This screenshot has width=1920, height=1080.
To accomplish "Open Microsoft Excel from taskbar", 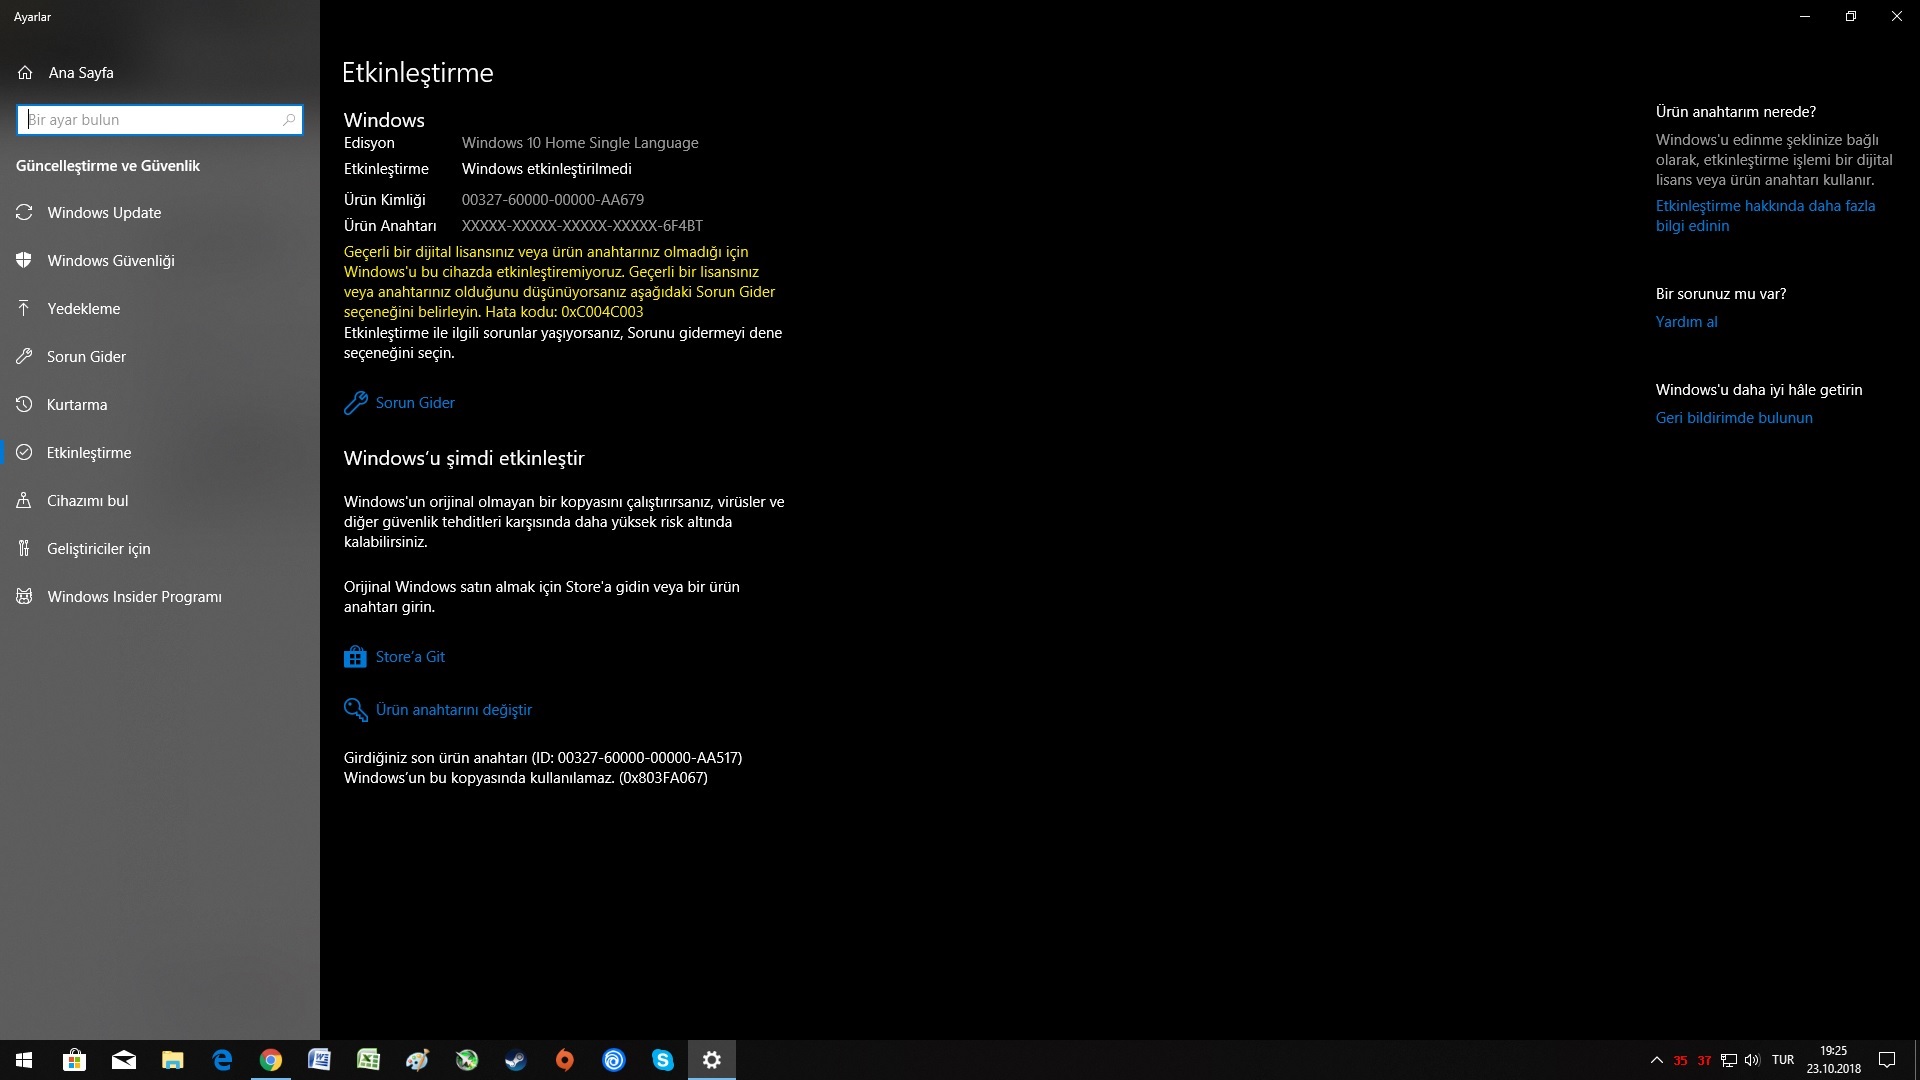I will (x=368, y=1060).
